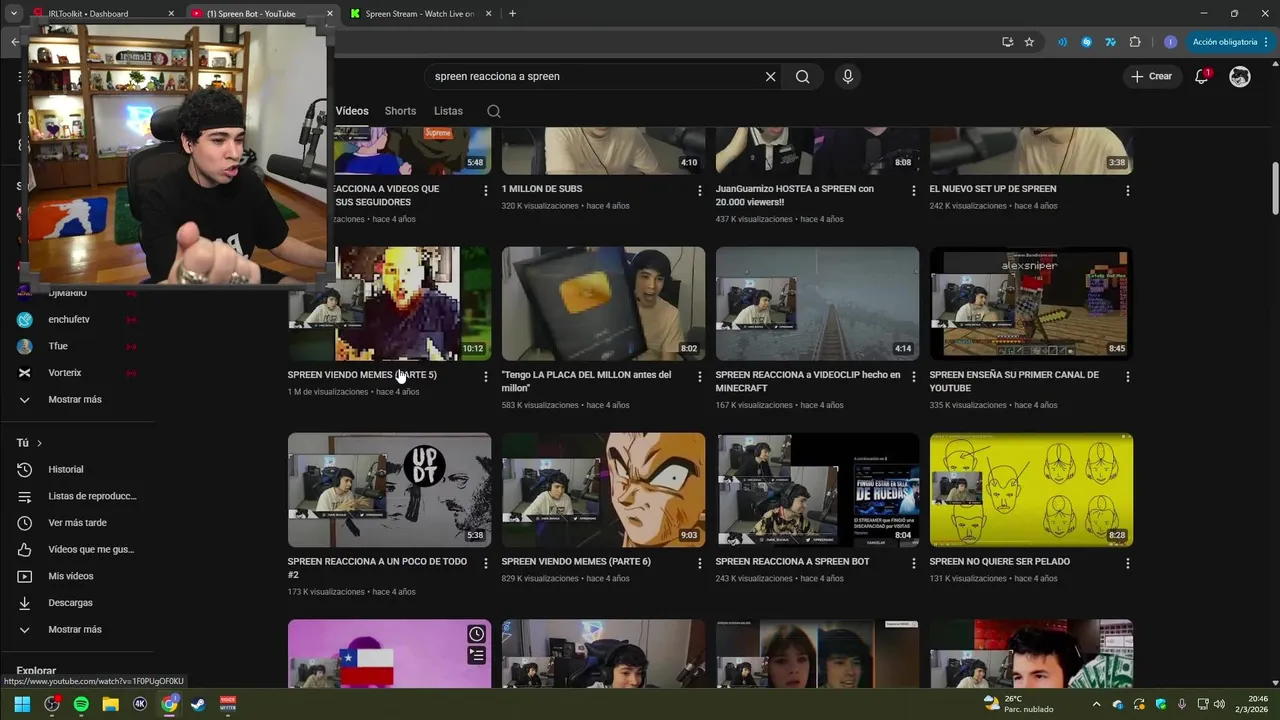Open SPREEN REACCIONA A UN POCO DE TODO #2 thumbnail

389,490
